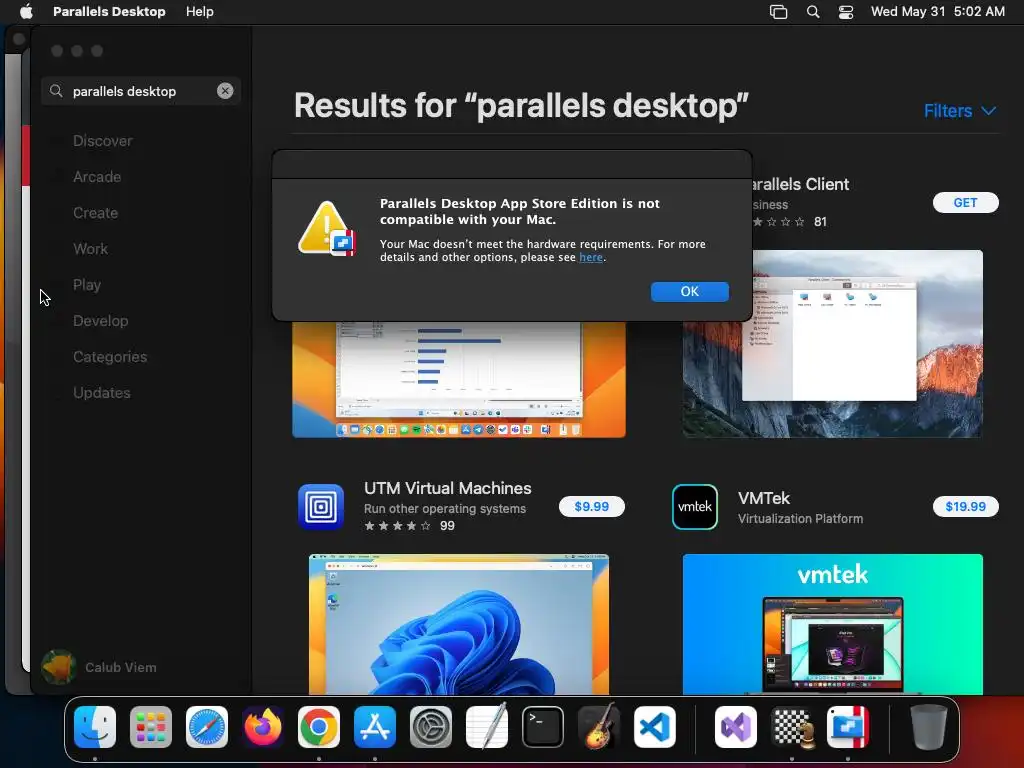Open the Apple menu
This screenshot has width=1024, height=768.
click(26, 12)
